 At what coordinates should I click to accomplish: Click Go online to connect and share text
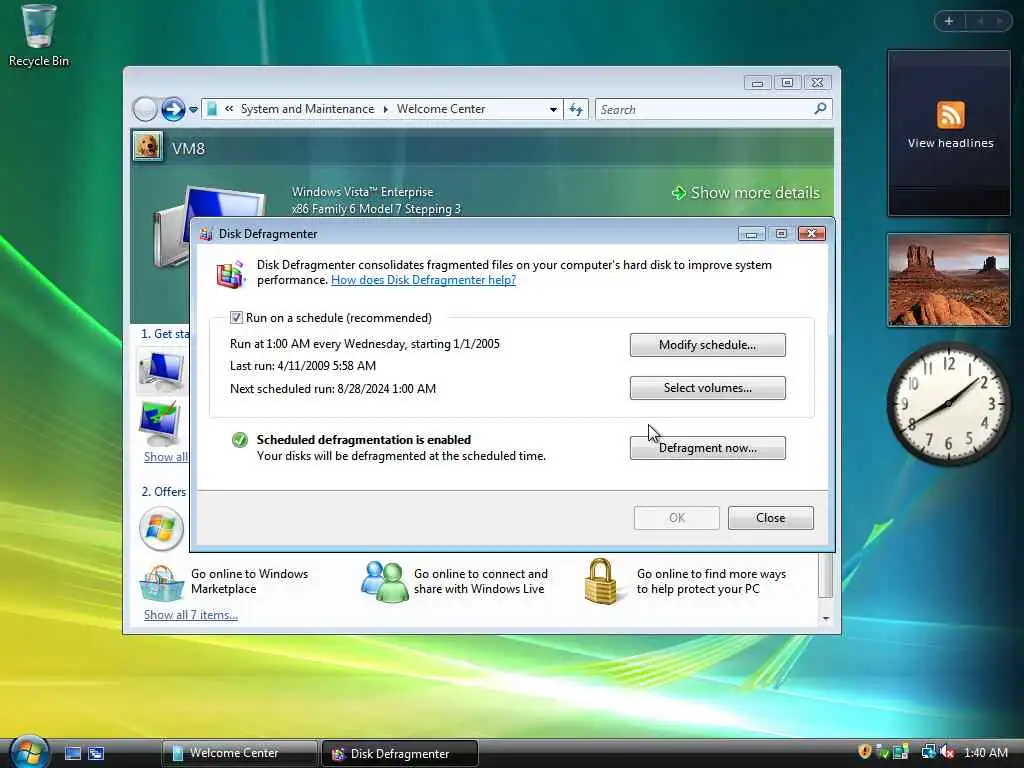[481, 581]
